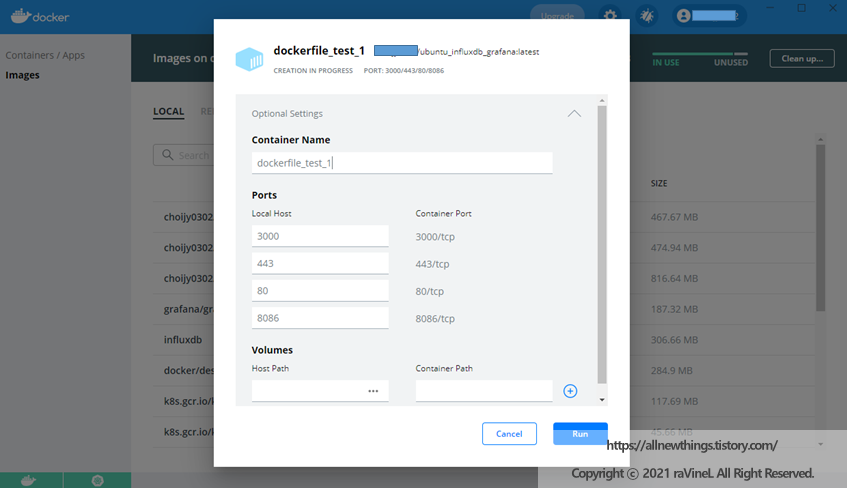The image size is (847, 488).
Task: Click the 467.67 MB size value
Action: click(674, 217)
